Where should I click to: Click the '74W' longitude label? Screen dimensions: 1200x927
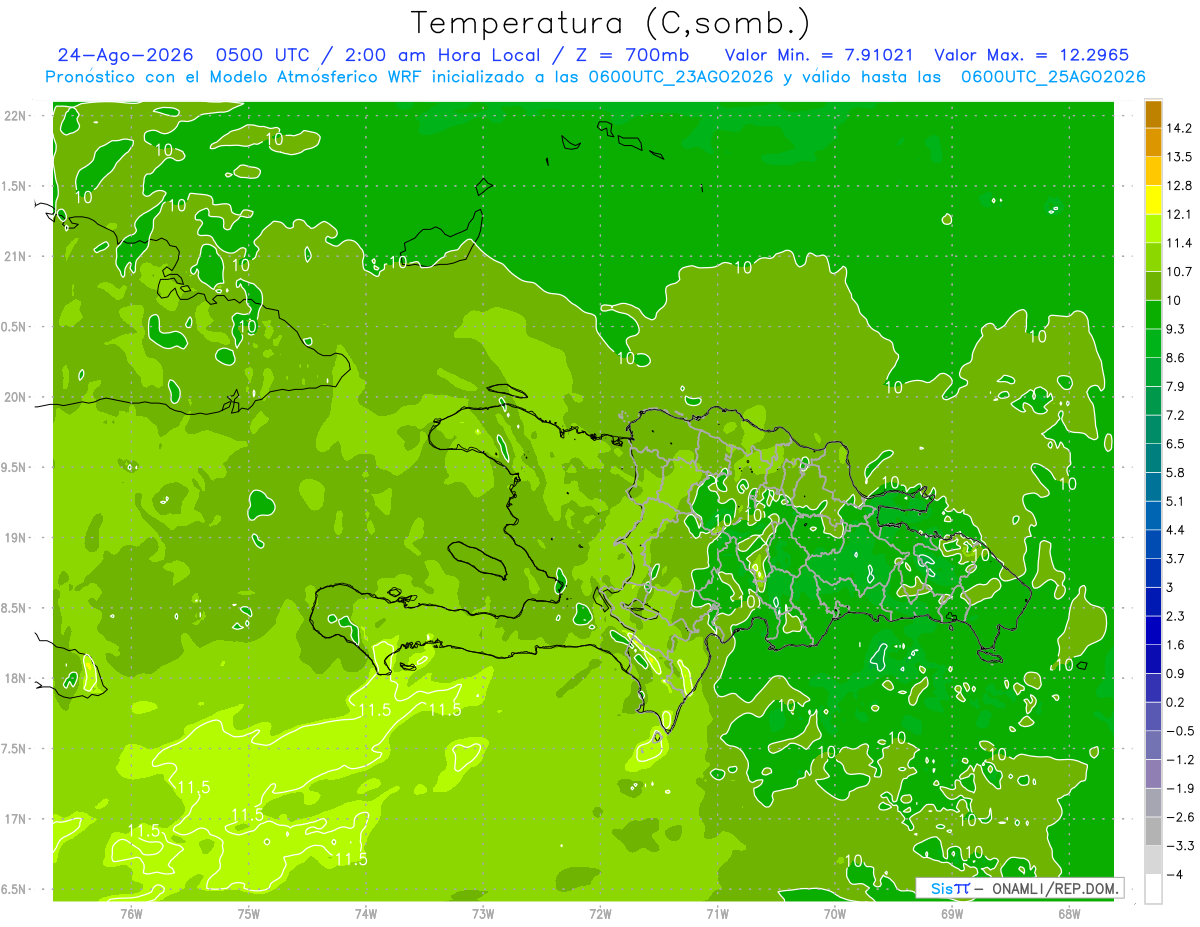click(x=366, y=913)
